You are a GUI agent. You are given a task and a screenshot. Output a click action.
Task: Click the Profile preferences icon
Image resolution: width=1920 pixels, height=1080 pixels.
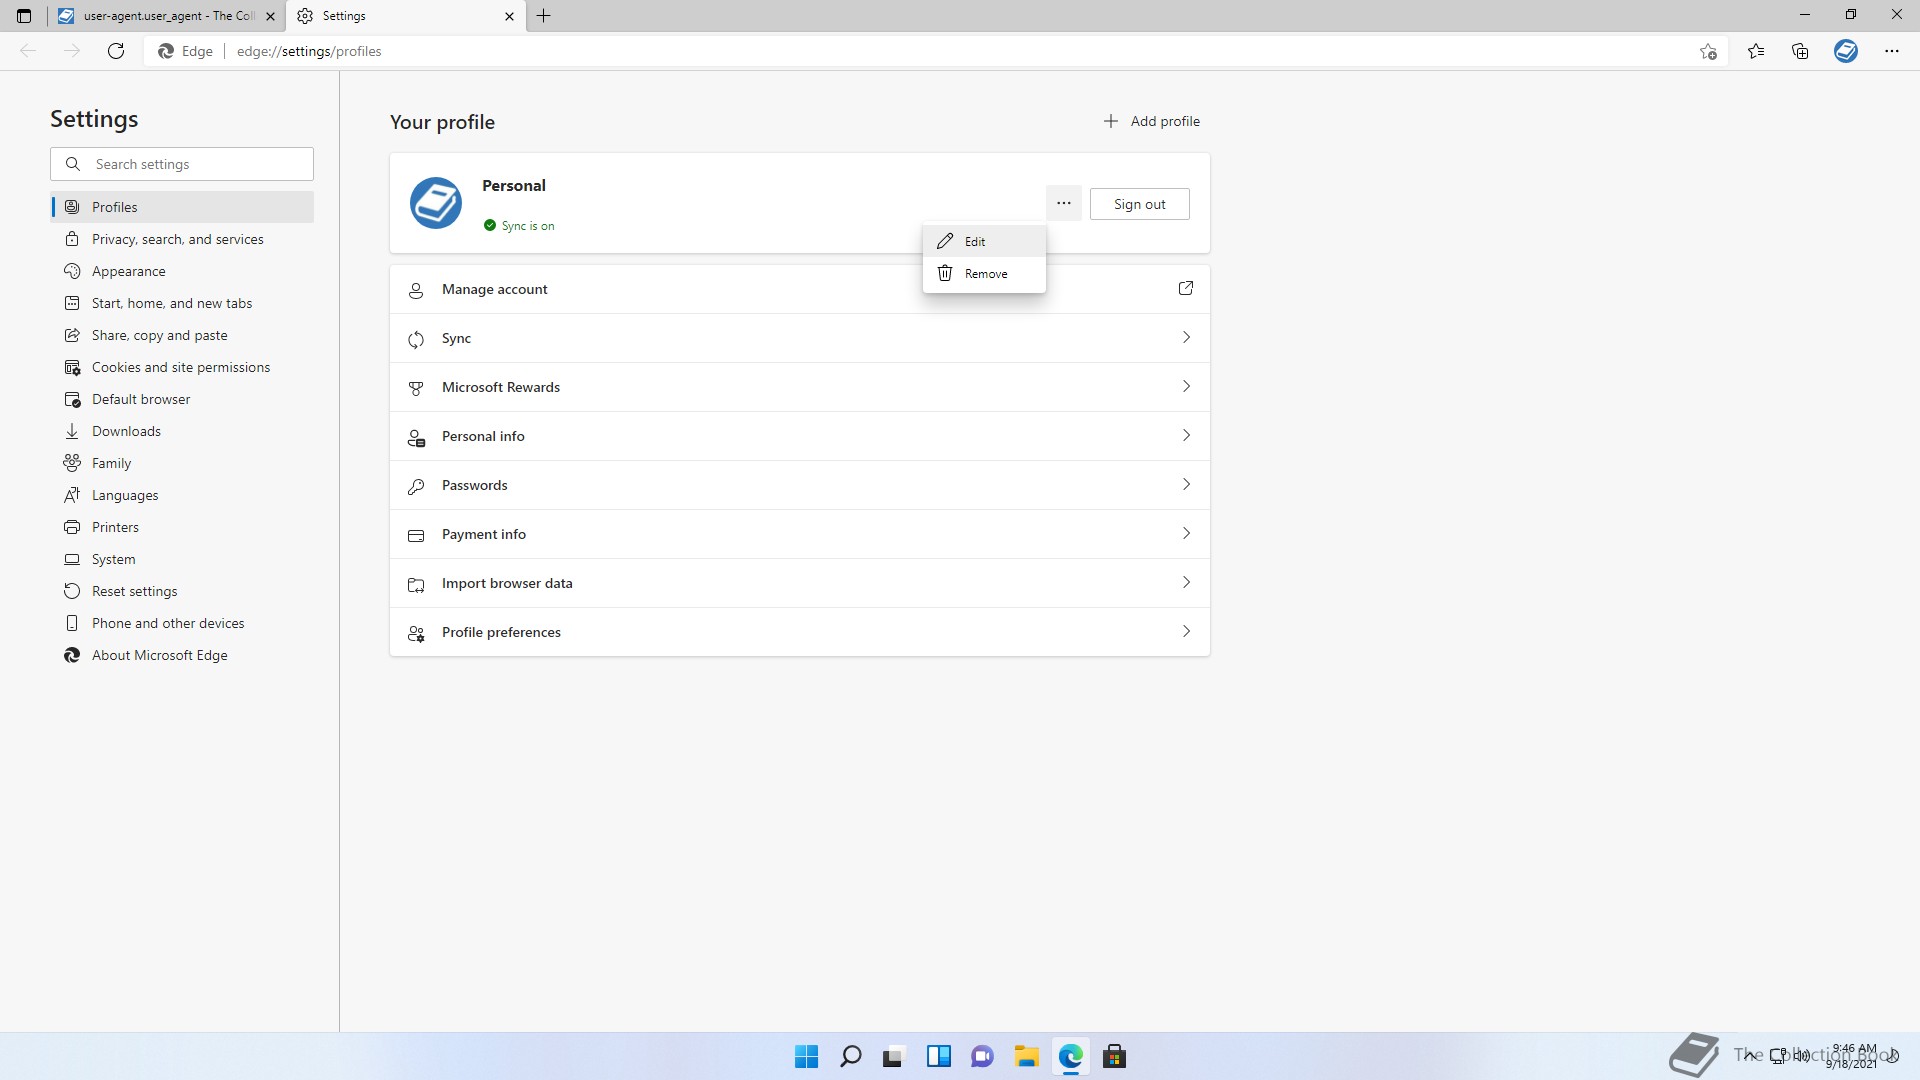click(416, 633)
